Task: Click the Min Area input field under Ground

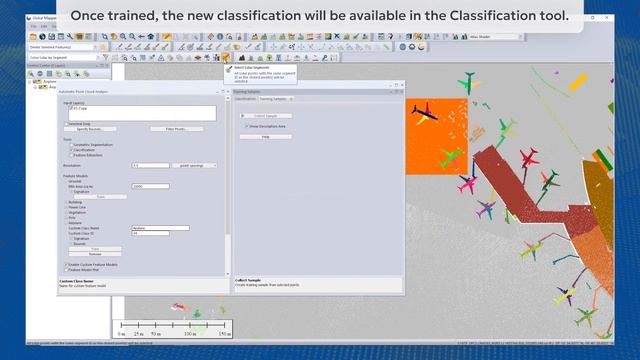Action: click(x=151, y=186)
